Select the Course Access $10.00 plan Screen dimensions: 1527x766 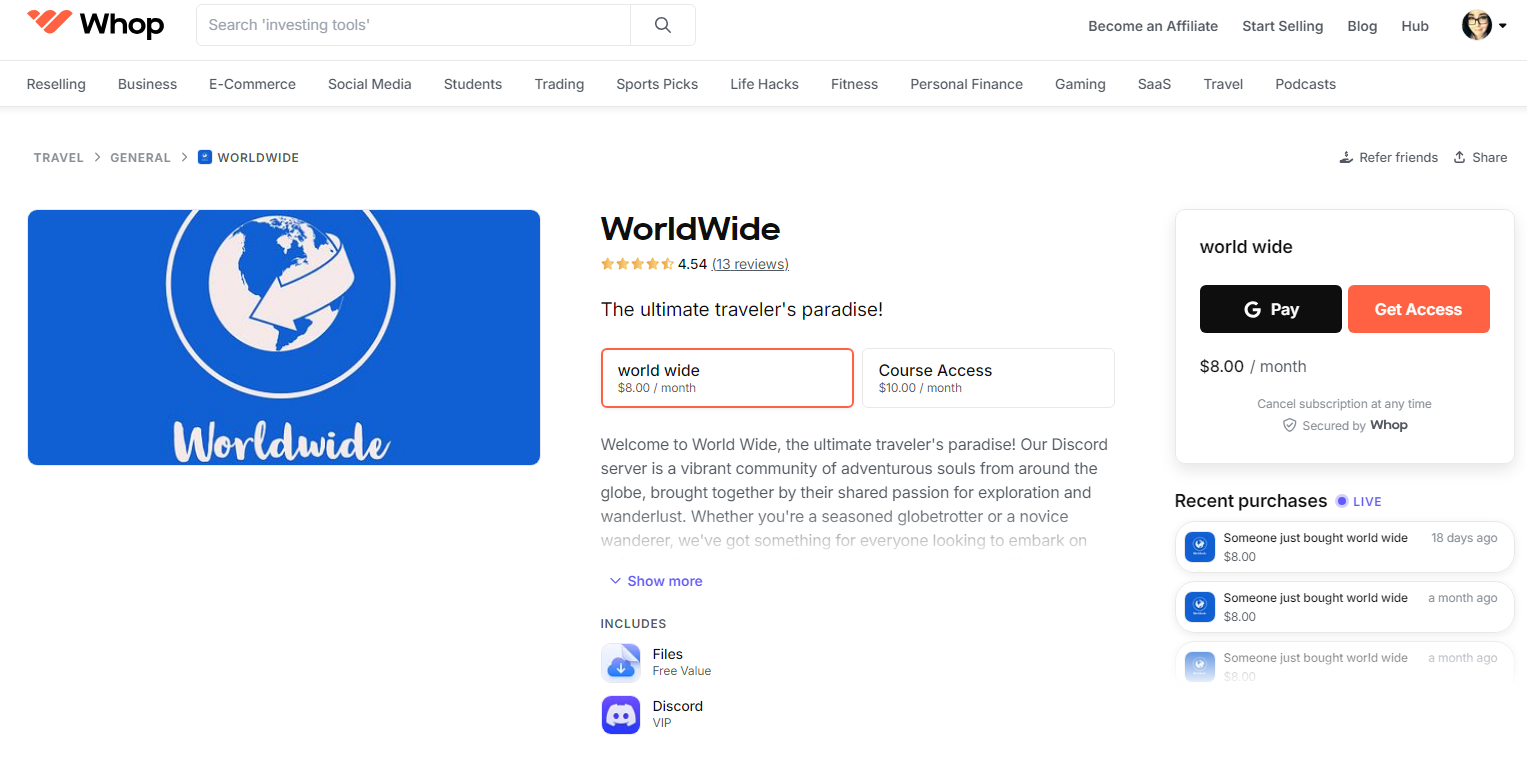pyautogui.click(x=988, y=378)
